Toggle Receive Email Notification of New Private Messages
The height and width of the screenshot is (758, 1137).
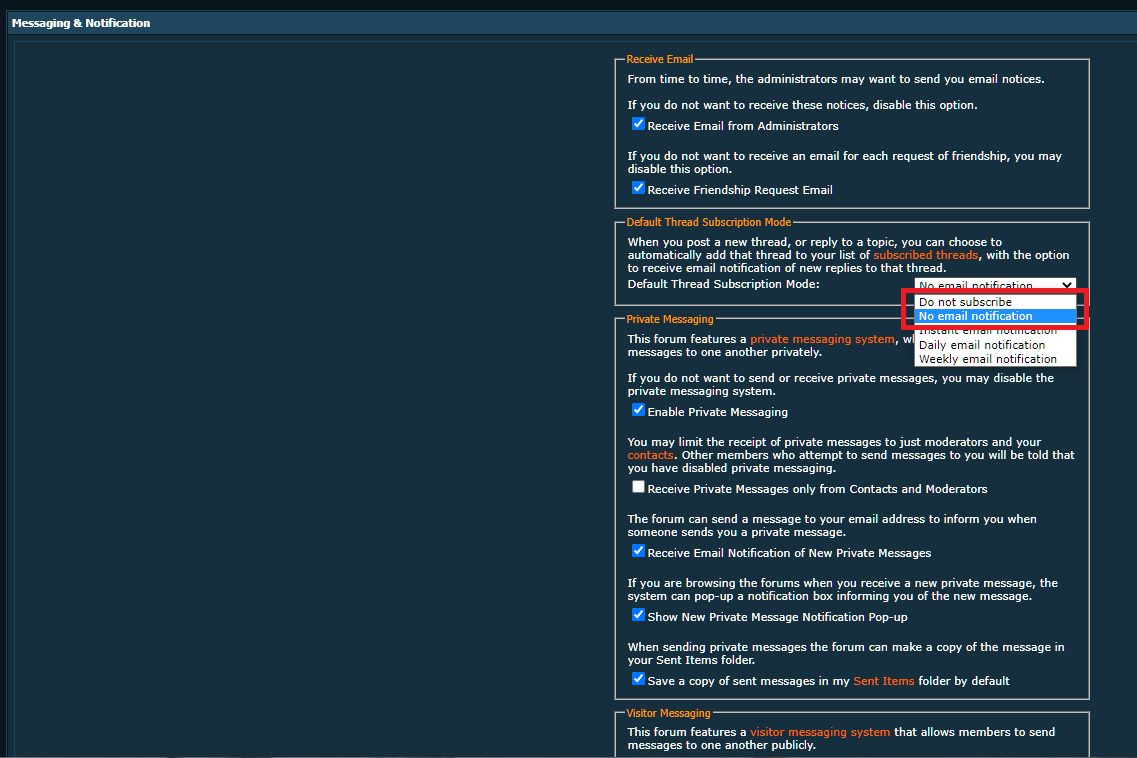point(638,552)
